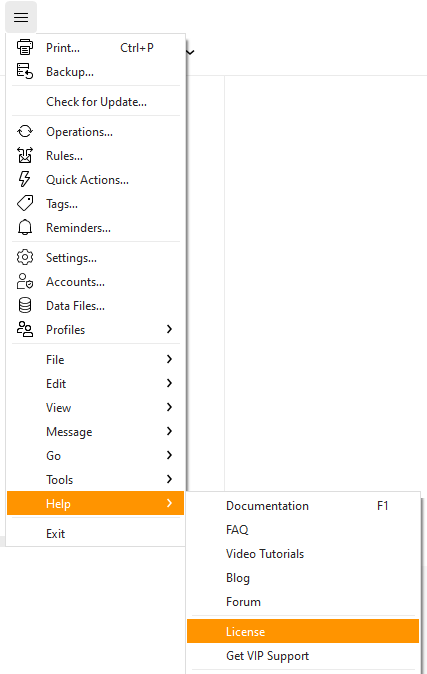The width and height of the screenshot is (427, 674).
Task: Click the Backup icon
Action: click(x=25, y=71)
